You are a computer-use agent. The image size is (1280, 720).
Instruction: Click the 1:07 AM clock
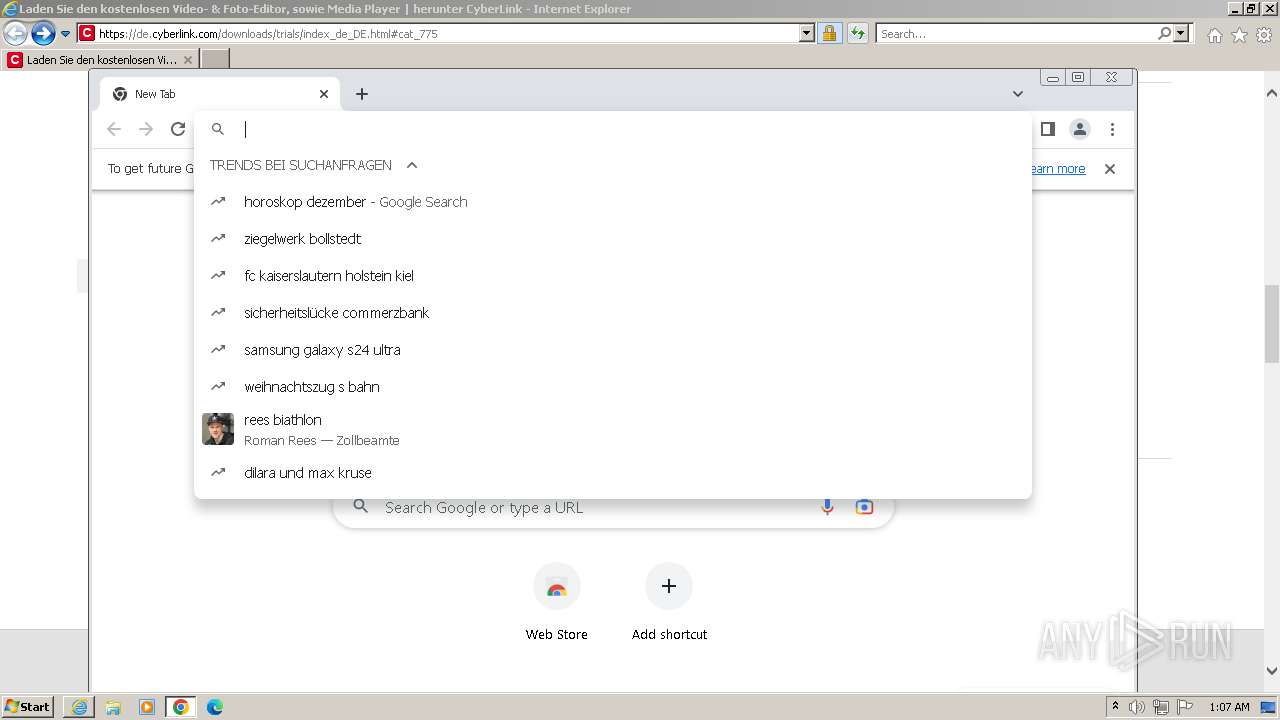coord(1229,707)
